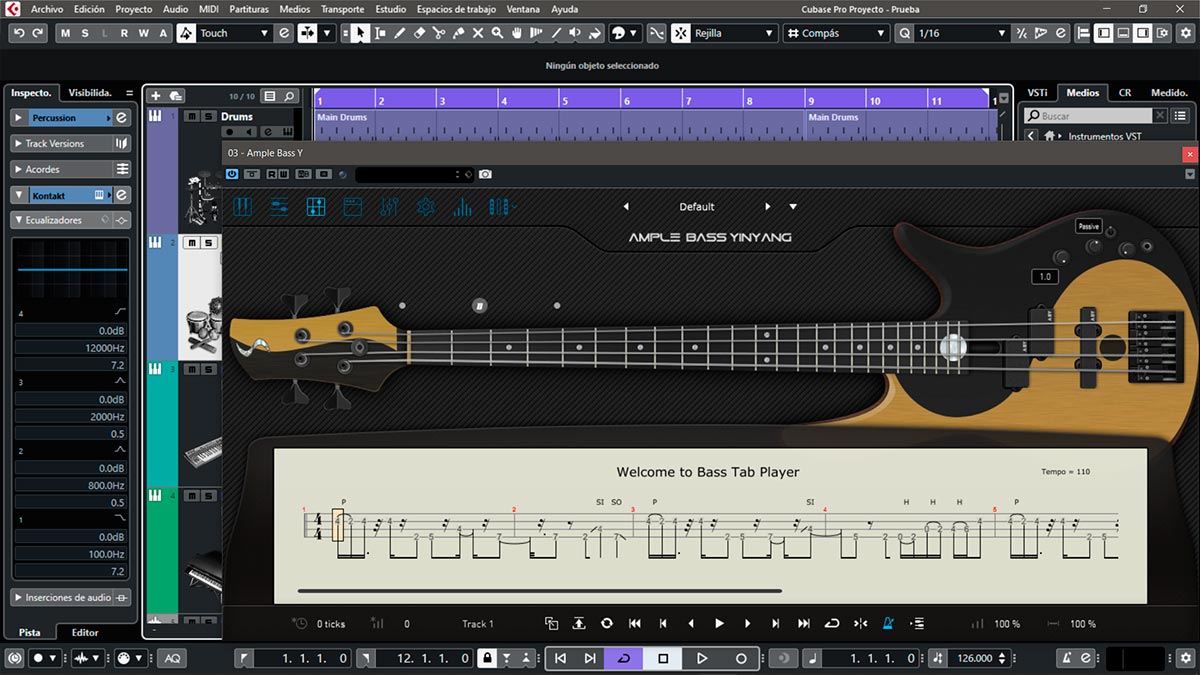This screenshot has height=675, width=1200.
Task: Click the record button in transport bar
Action: click(741, 658)
